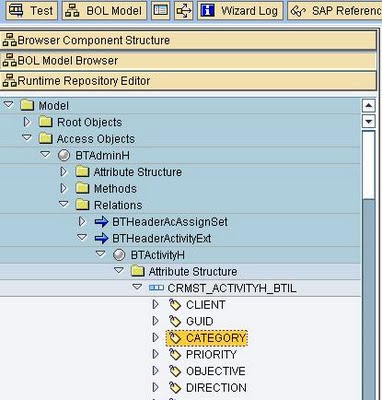
Task: Select the Model tree label
Action: [x=54, y=106]
